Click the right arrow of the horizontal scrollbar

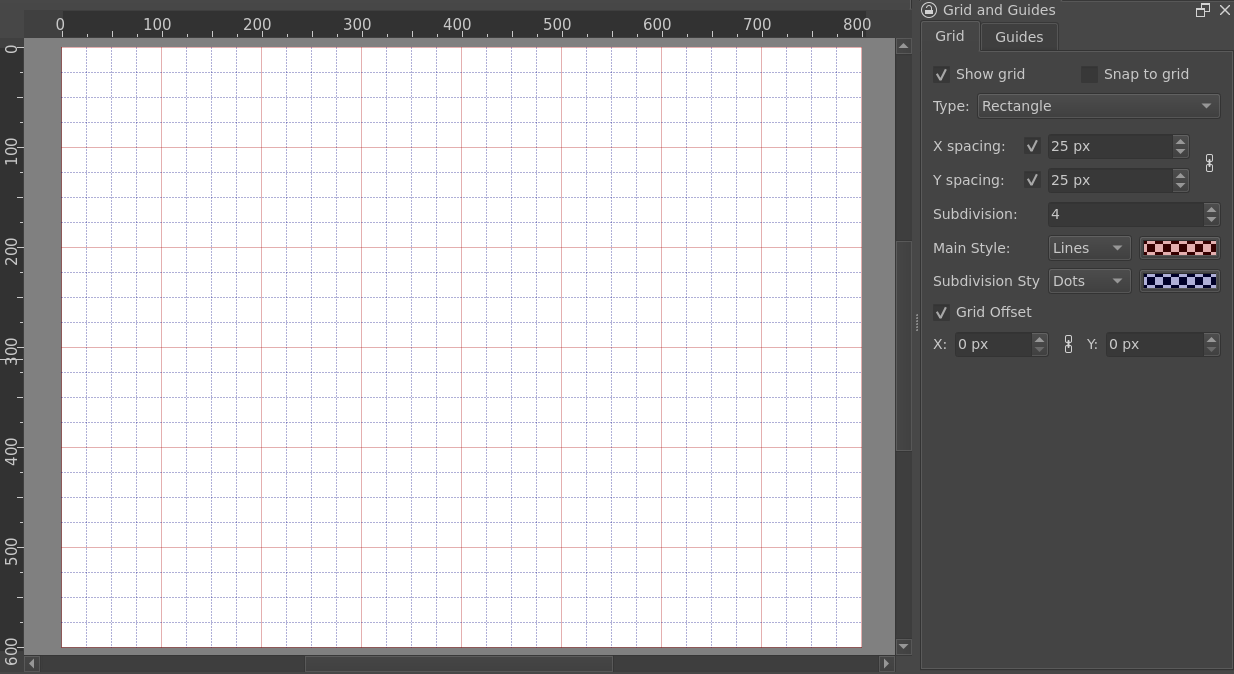coord(886,663)
